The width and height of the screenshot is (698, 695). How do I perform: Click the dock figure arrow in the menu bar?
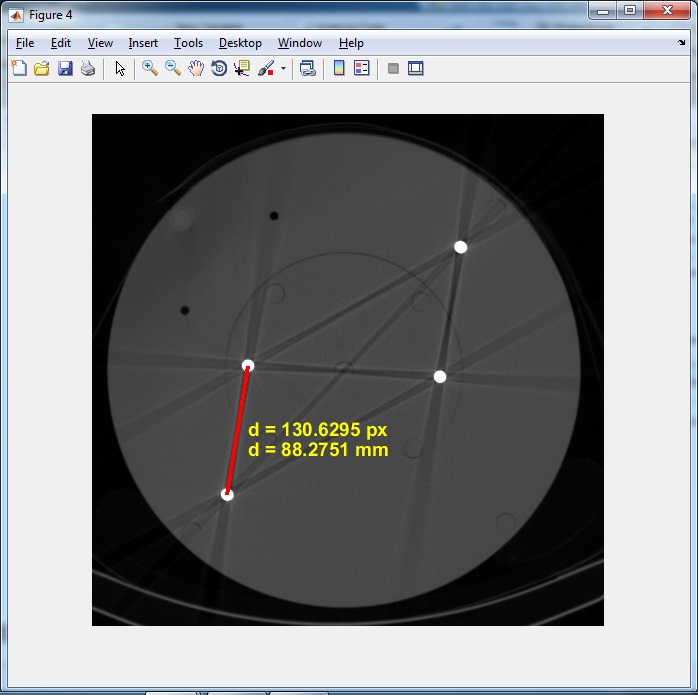681,43
